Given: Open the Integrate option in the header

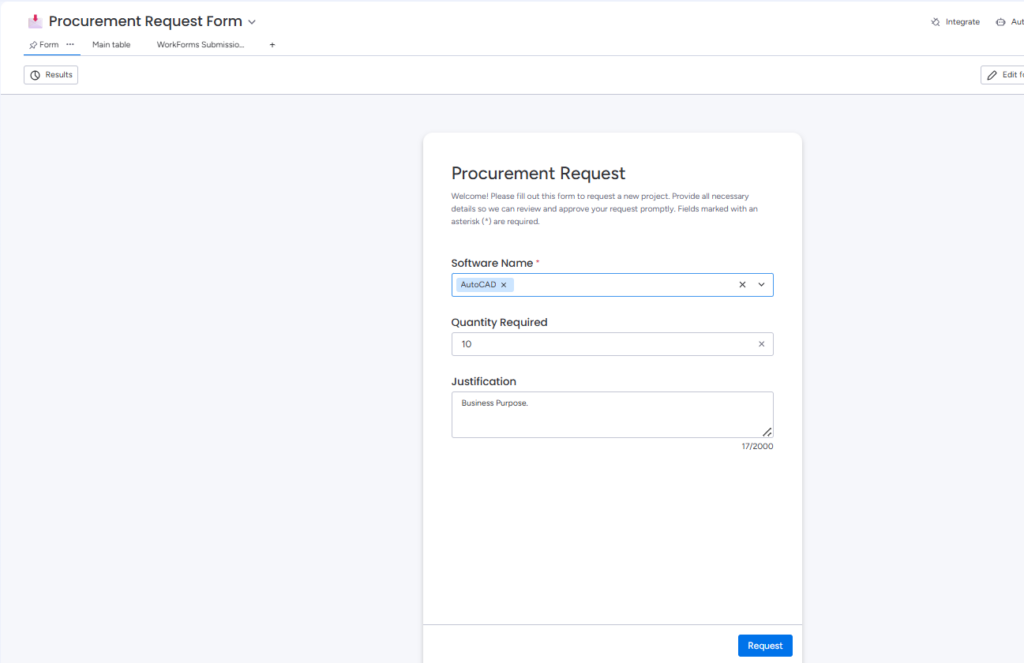Looking at the screenshot, I should click(955, 22).
